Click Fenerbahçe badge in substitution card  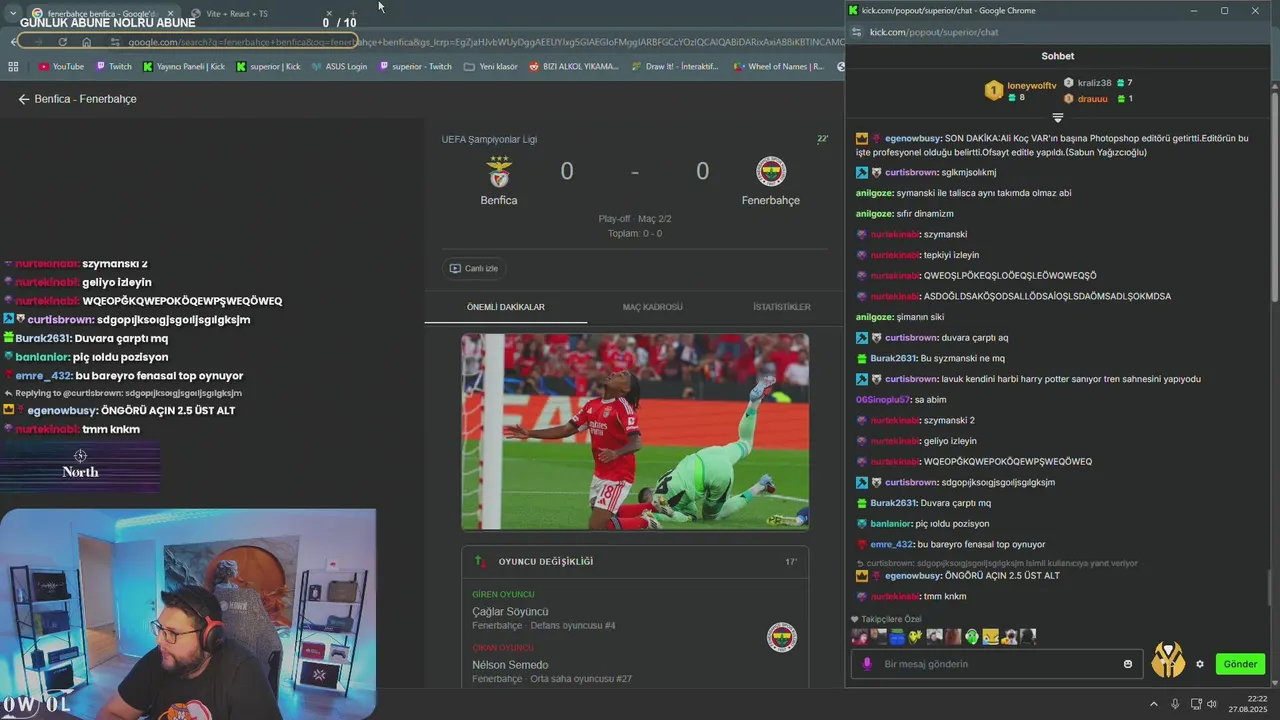pos(782,637)
